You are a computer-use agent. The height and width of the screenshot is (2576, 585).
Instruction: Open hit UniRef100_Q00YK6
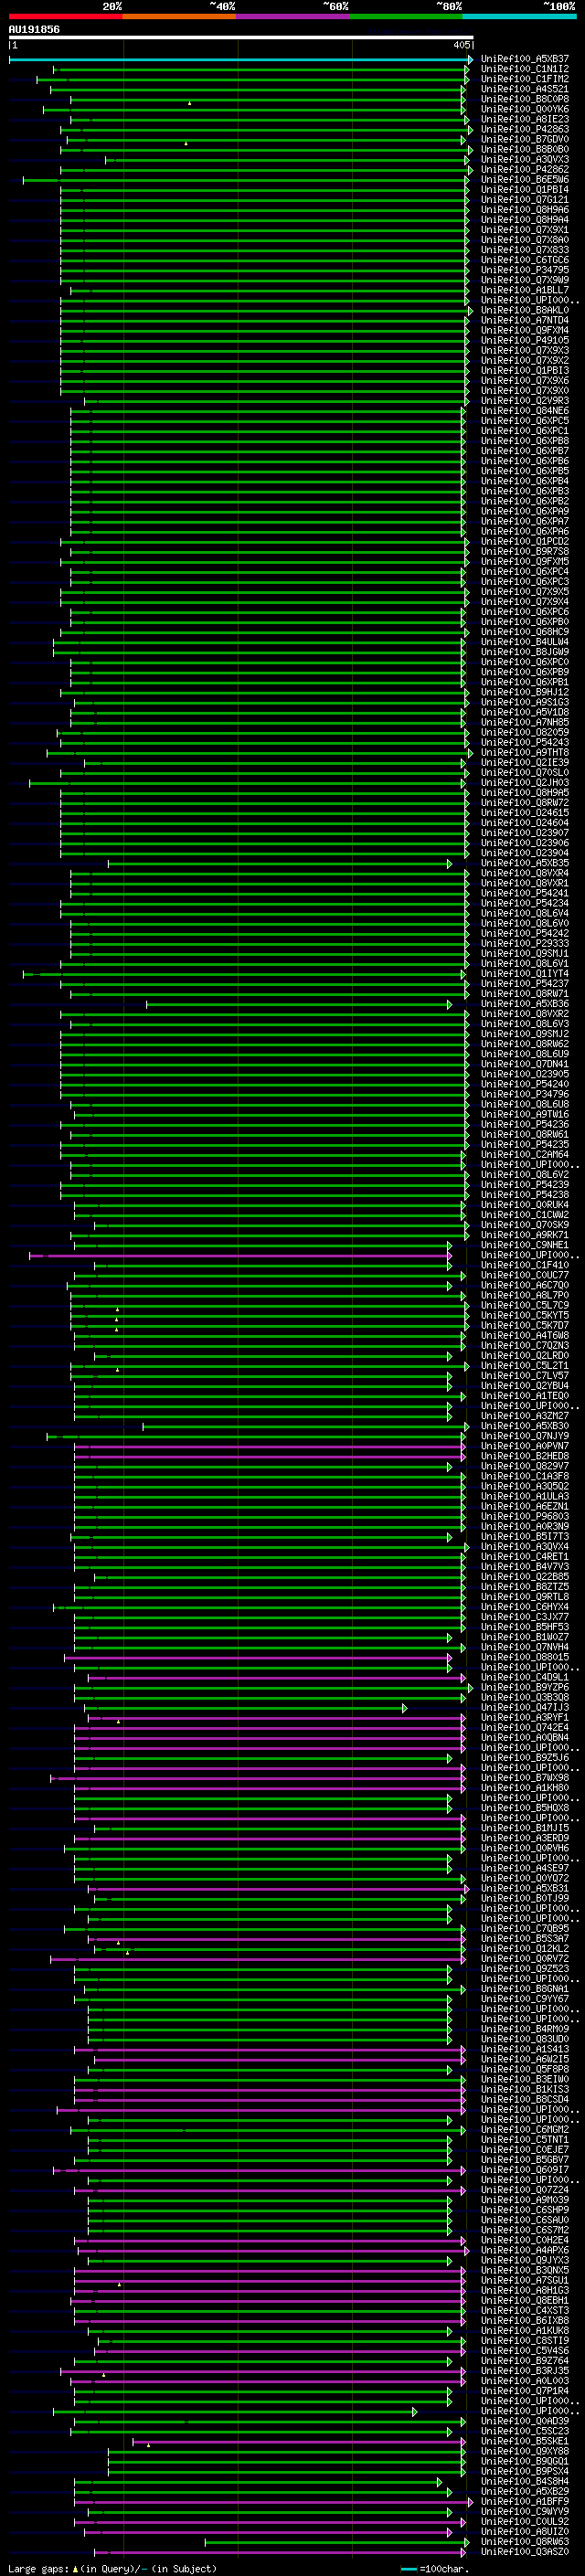click(x=525, y=109)
